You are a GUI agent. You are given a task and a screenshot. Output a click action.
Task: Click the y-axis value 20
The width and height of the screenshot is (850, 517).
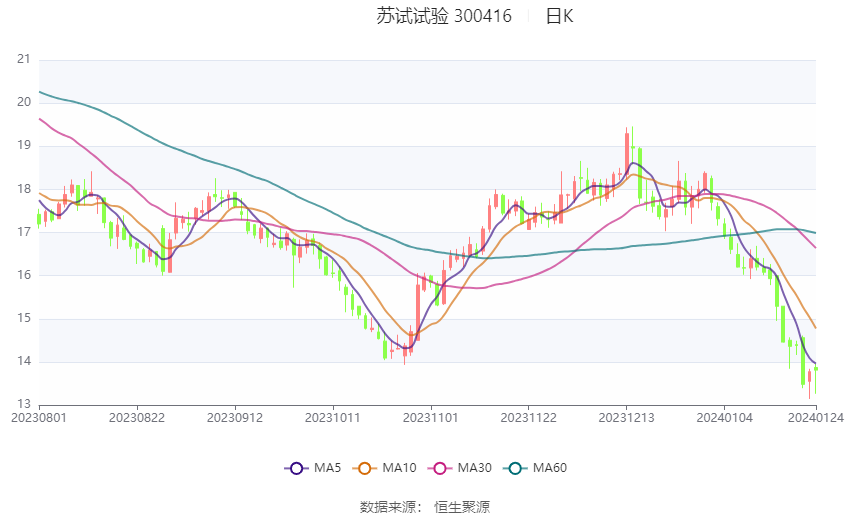click(x=24, y=102)
